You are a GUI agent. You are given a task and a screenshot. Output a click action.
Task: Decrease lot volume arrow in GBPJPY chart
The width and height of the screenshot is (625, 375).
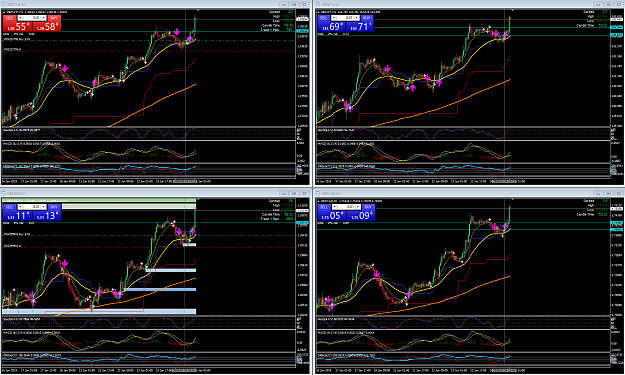click(x=334, y=18)
